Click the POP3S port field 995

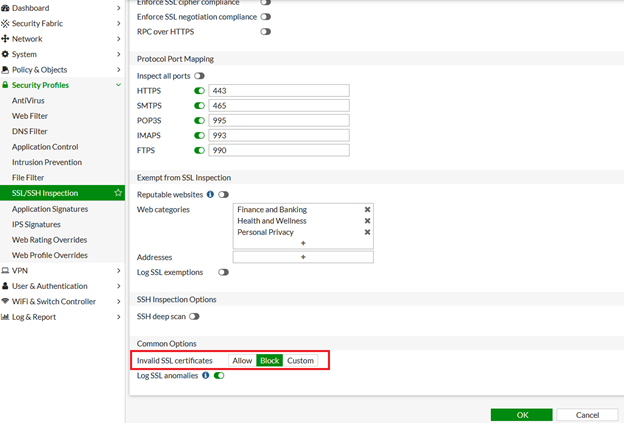[x=279, y=121]
